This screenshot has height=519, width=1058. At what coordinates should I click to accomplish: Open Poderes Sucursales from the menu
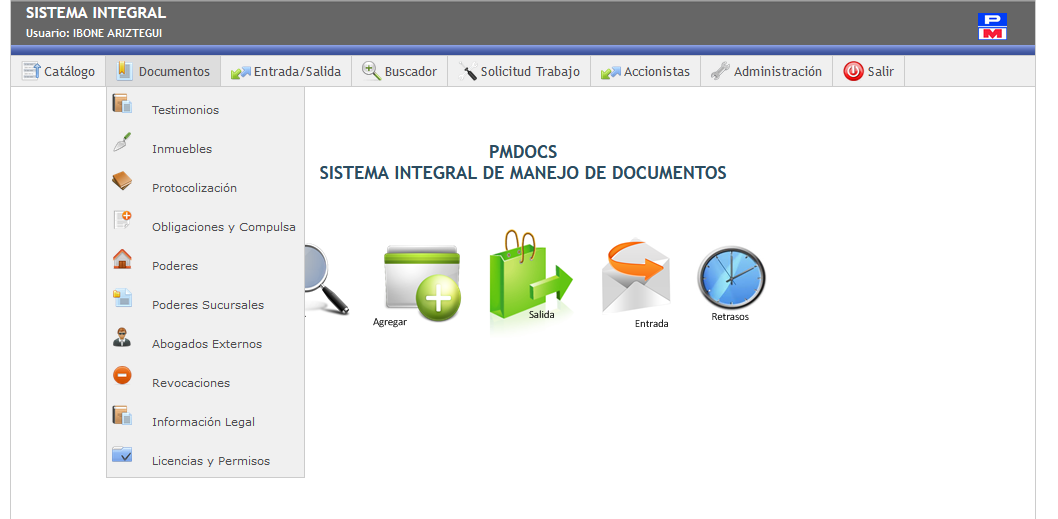(x=208, y=305)
